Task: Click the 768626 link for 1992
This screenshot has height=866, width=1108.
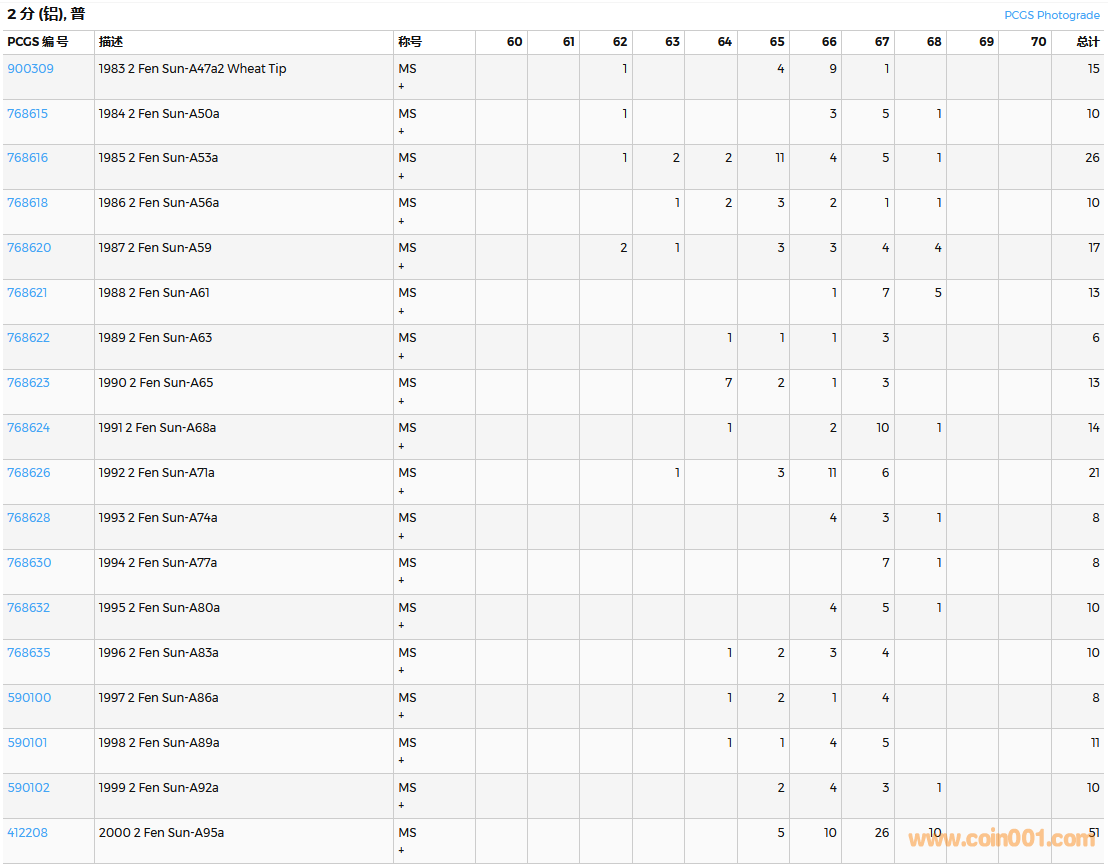Action: click(x=28, y=473)
